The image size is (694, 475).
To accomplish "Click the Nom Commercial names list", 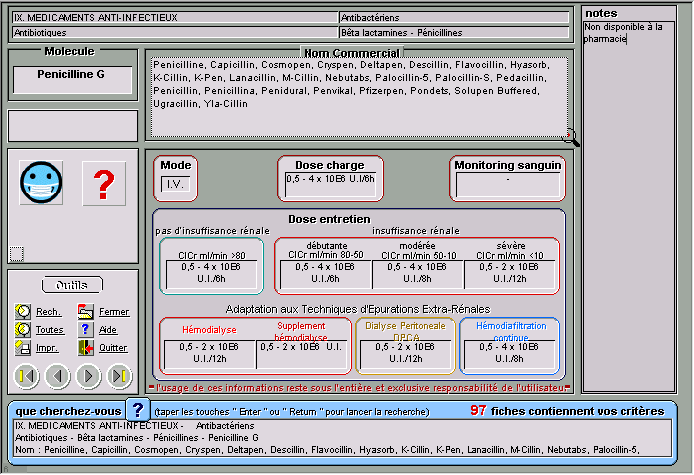I will click(x=359, y=97).
